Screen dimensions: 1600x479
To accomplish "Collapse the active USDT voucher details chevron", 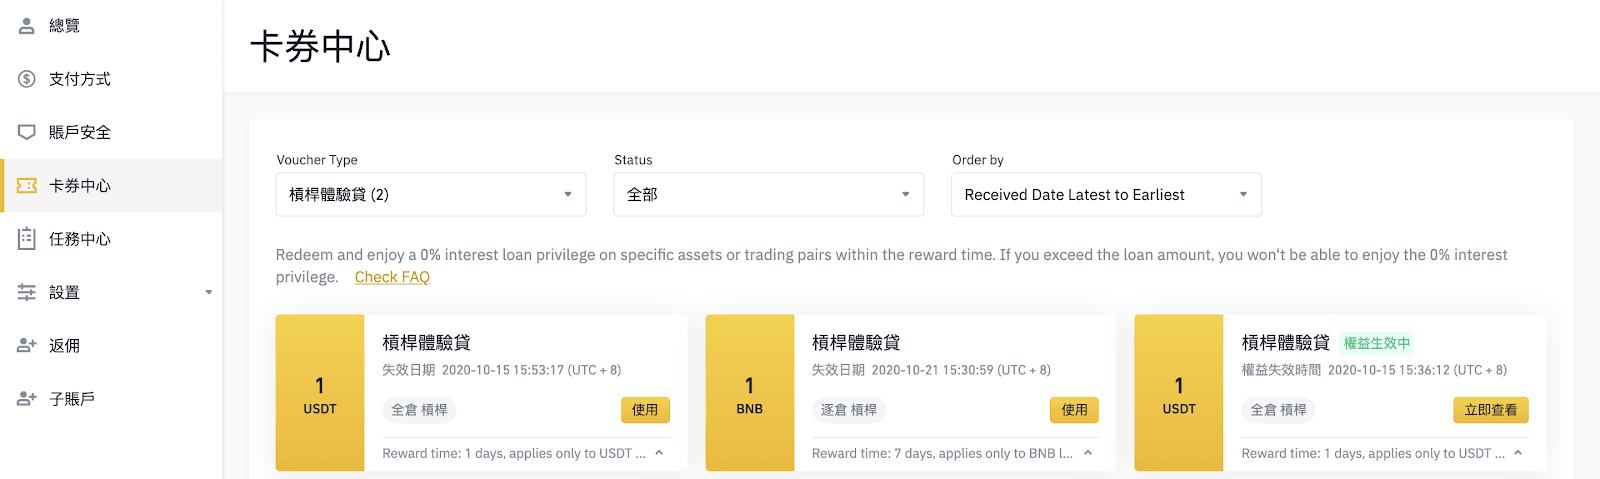I will [x=1518, y=453].
